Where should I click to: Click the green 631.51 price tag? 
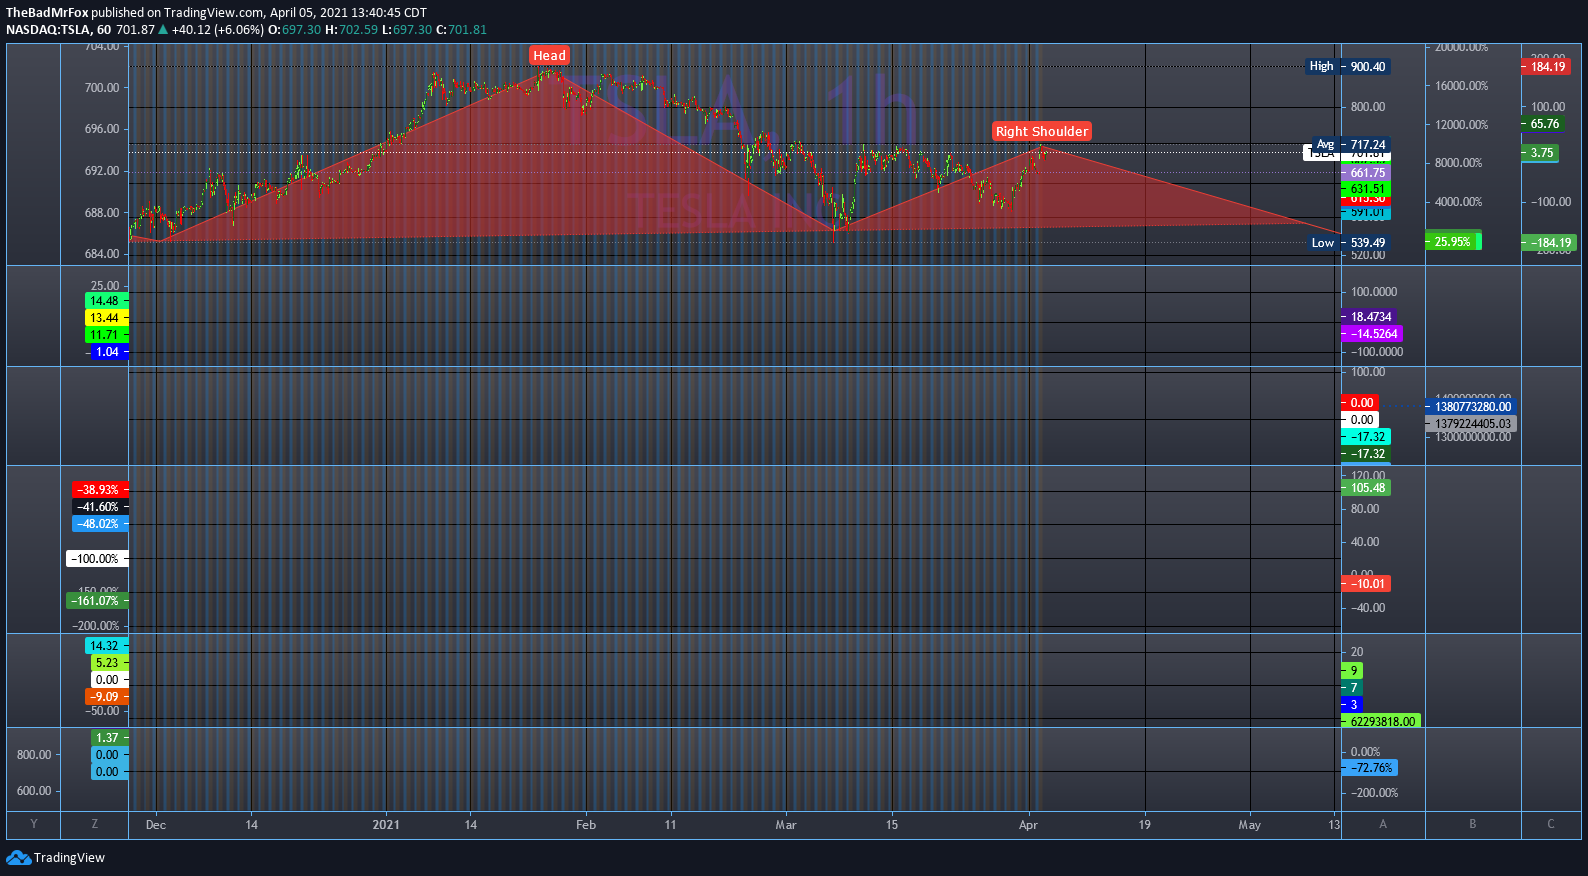1366,189
